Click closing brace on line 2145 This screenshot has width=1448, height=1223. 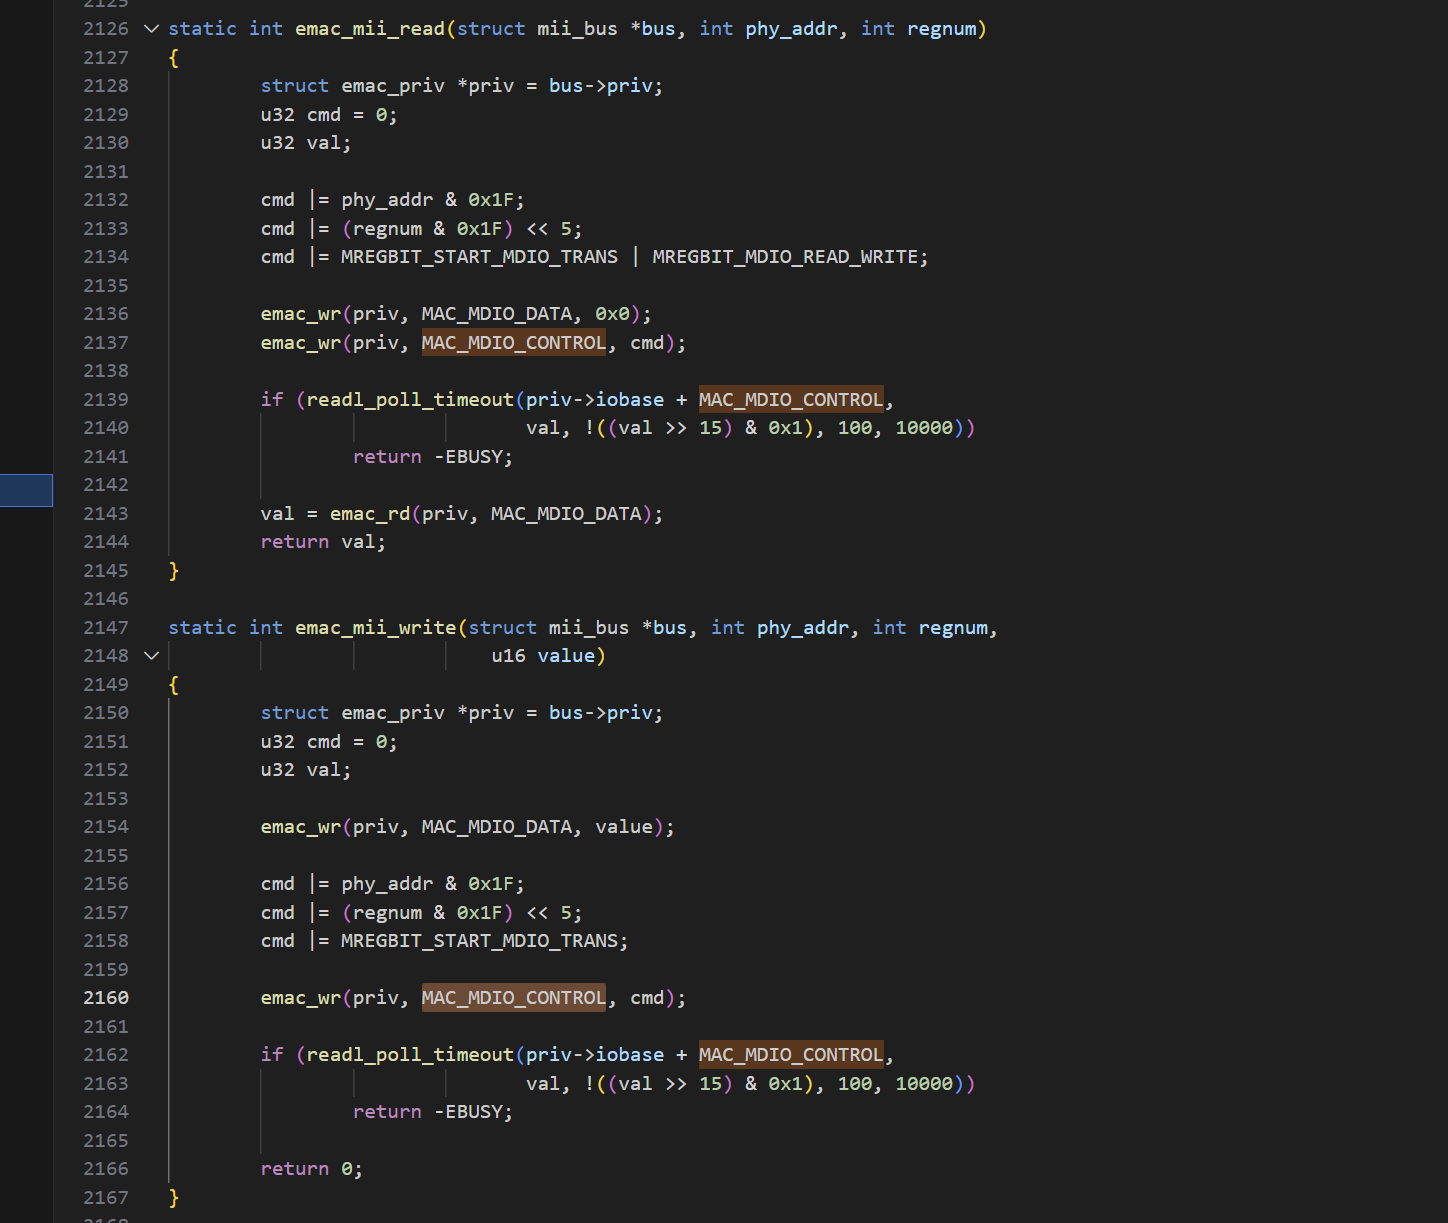click(x=174, y=571)
